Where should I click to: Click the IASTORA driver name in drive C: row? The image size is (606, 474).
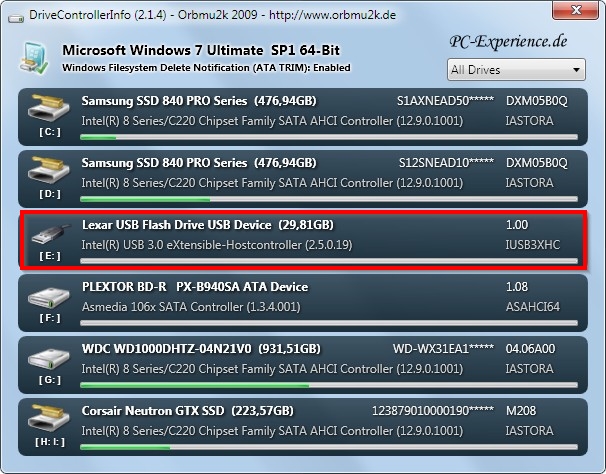[529, 121]
